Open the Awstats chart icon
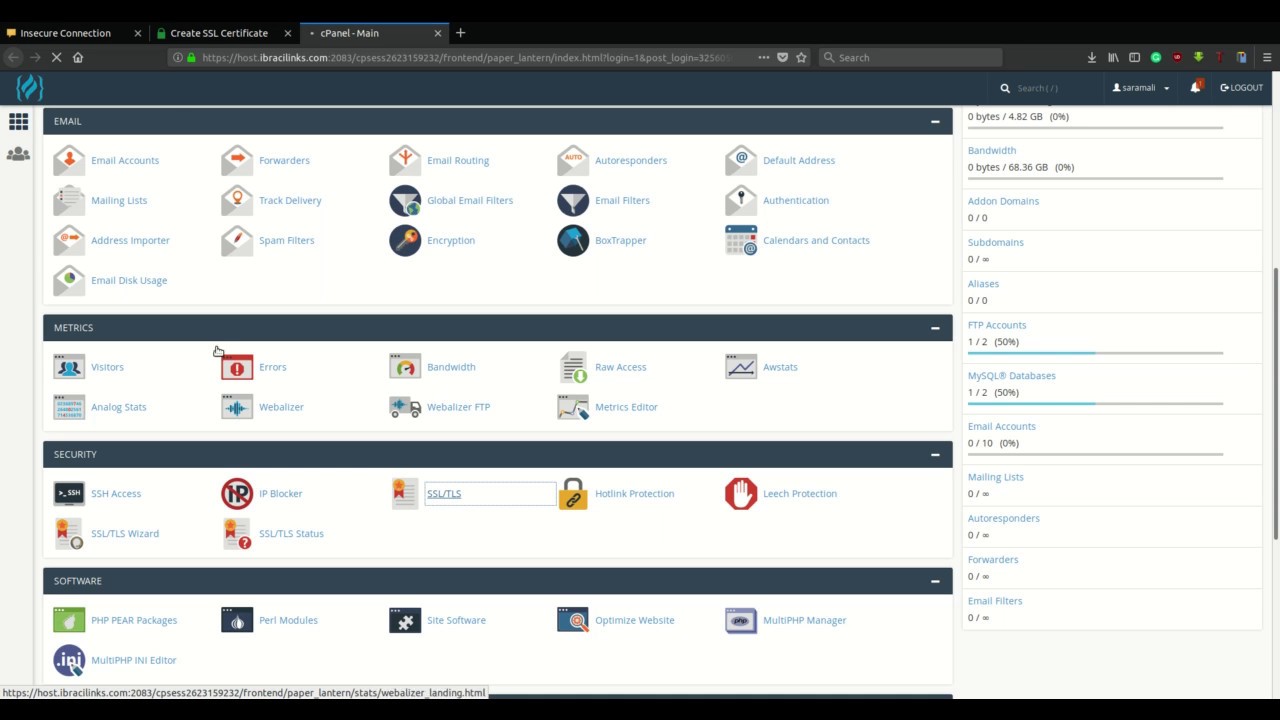Screen dimensions: 1280x720 click(741, 367)
